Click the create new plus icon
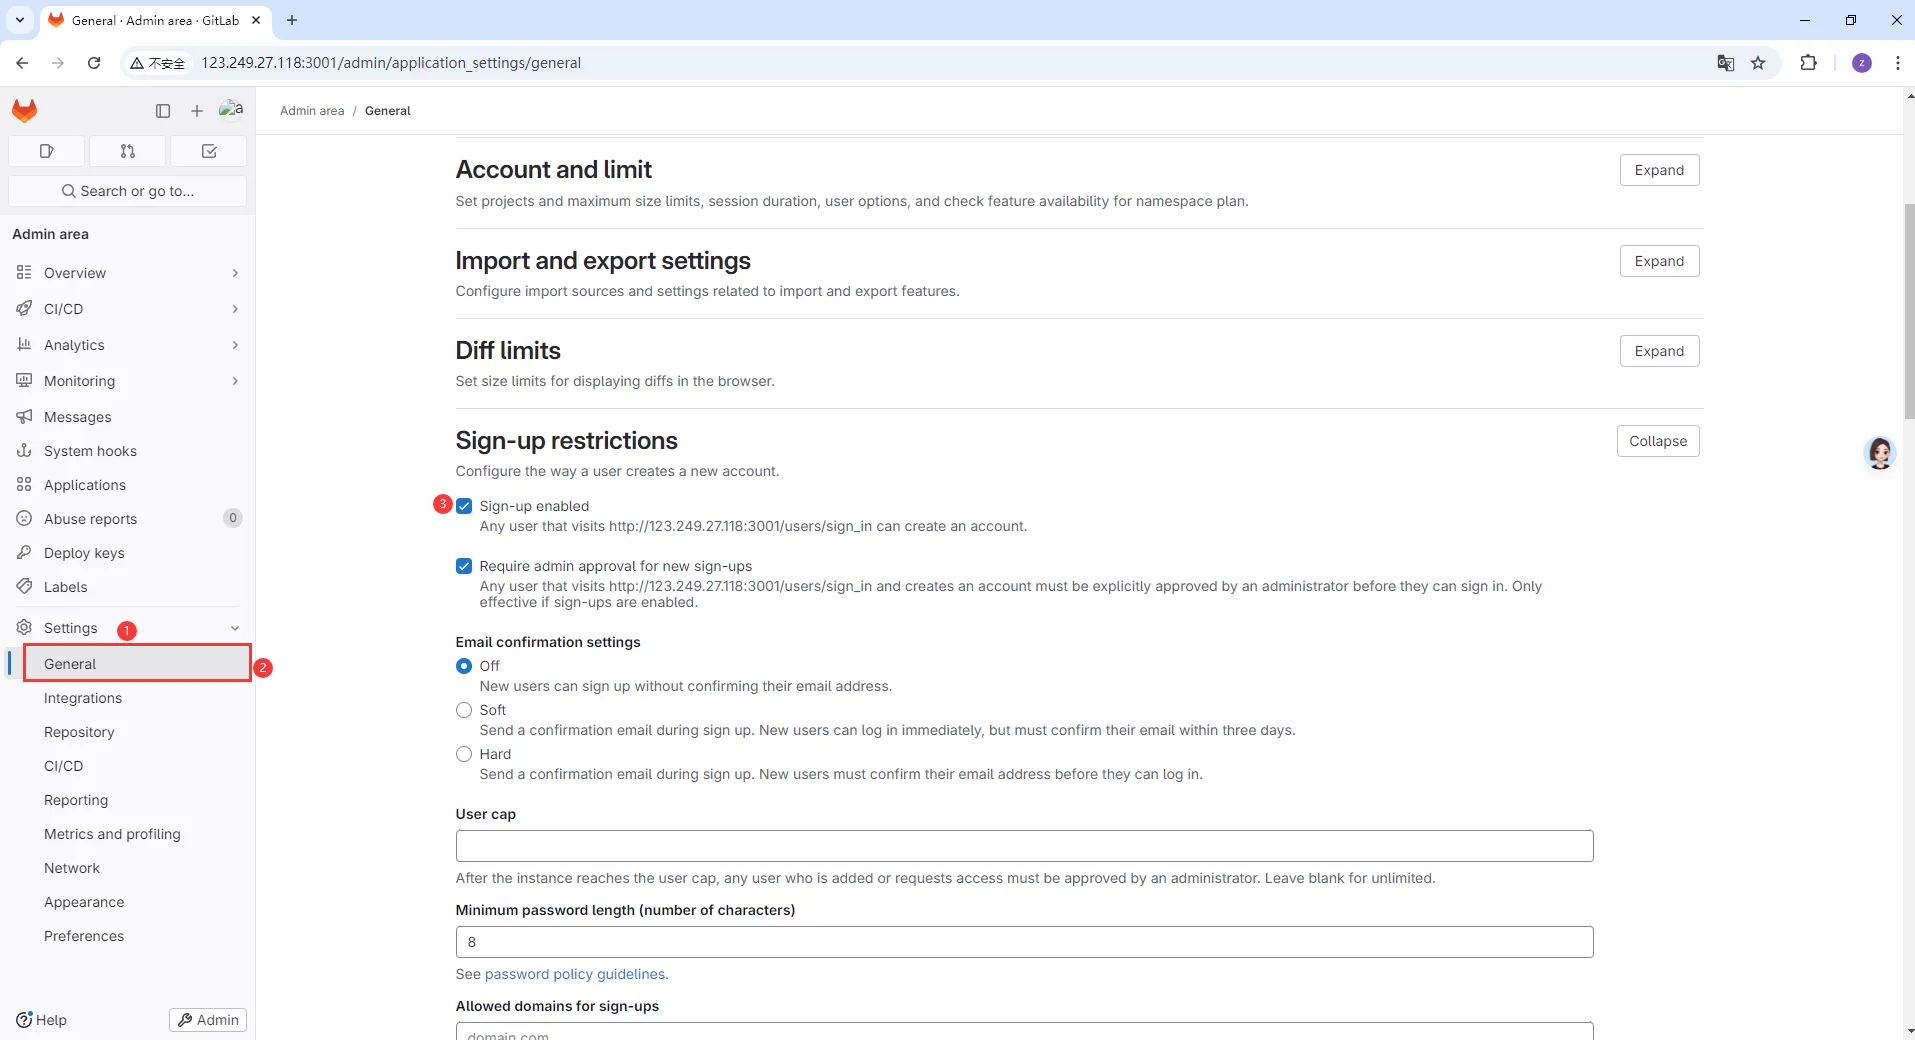1915x1040 pixels. point(197,111)
